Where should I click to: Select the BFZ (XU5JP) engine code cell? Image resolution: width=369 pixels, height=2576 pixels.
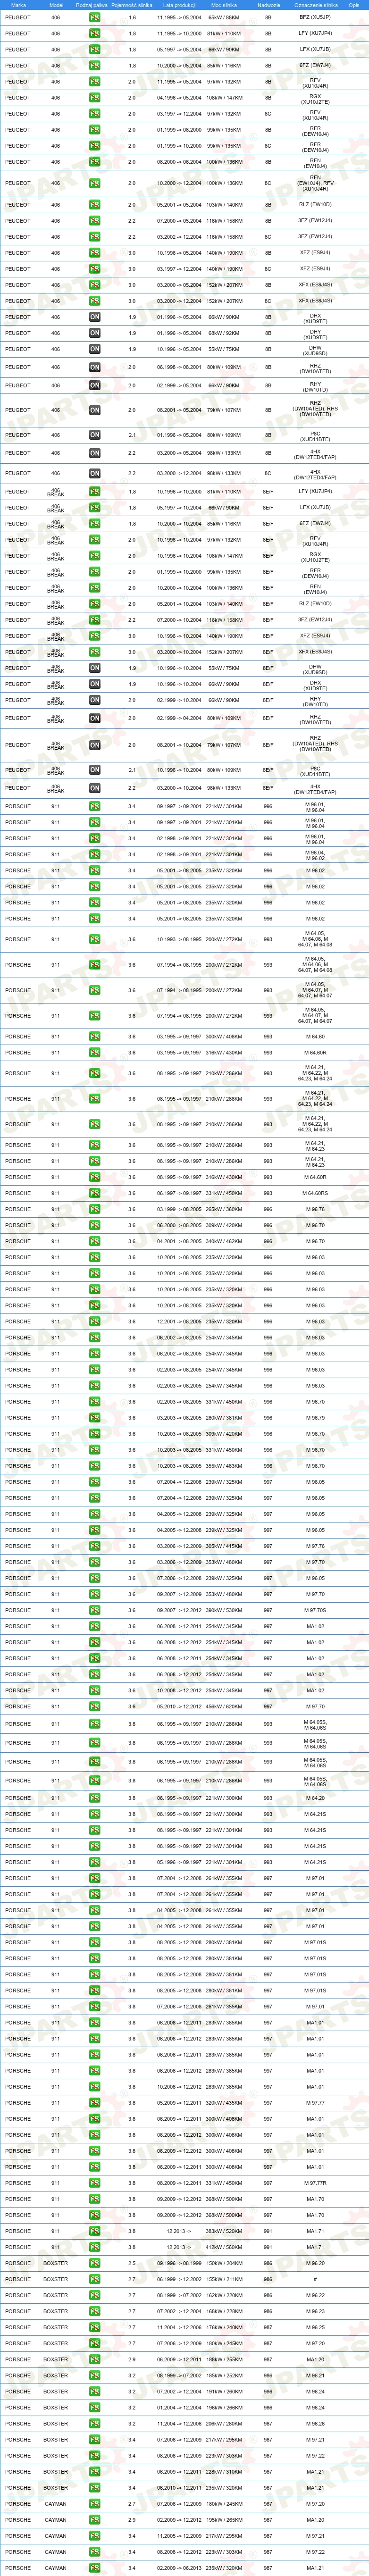coord(316,18)
